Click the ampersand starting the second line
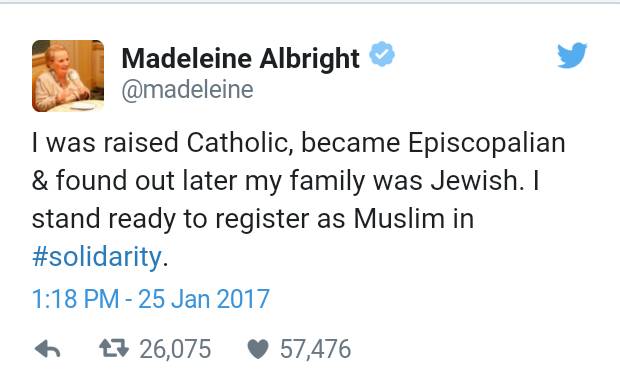Image resolution: width=620 pixels, height=374 pixels. coord(40,180)
